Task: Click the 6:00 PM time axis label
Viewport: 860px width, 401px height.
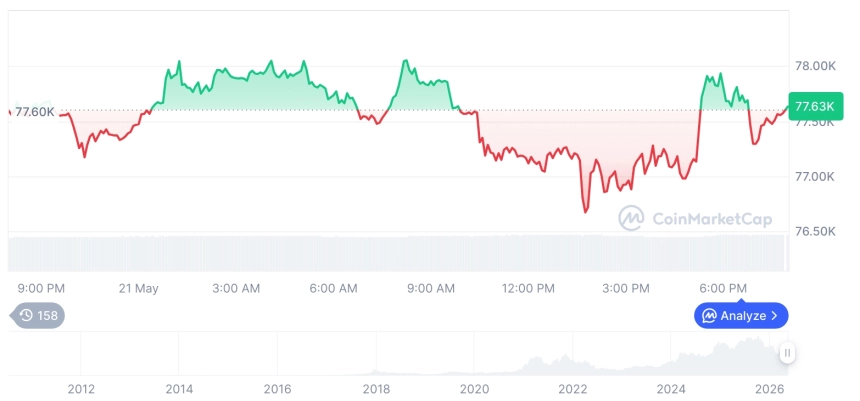Action: (x=723, y=289)
